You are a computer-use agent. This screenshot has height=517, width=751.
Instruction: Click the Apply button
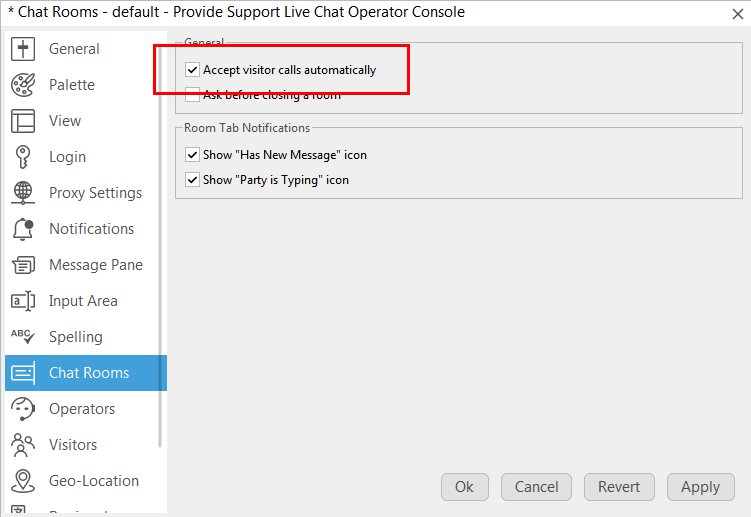pos(700,487)
